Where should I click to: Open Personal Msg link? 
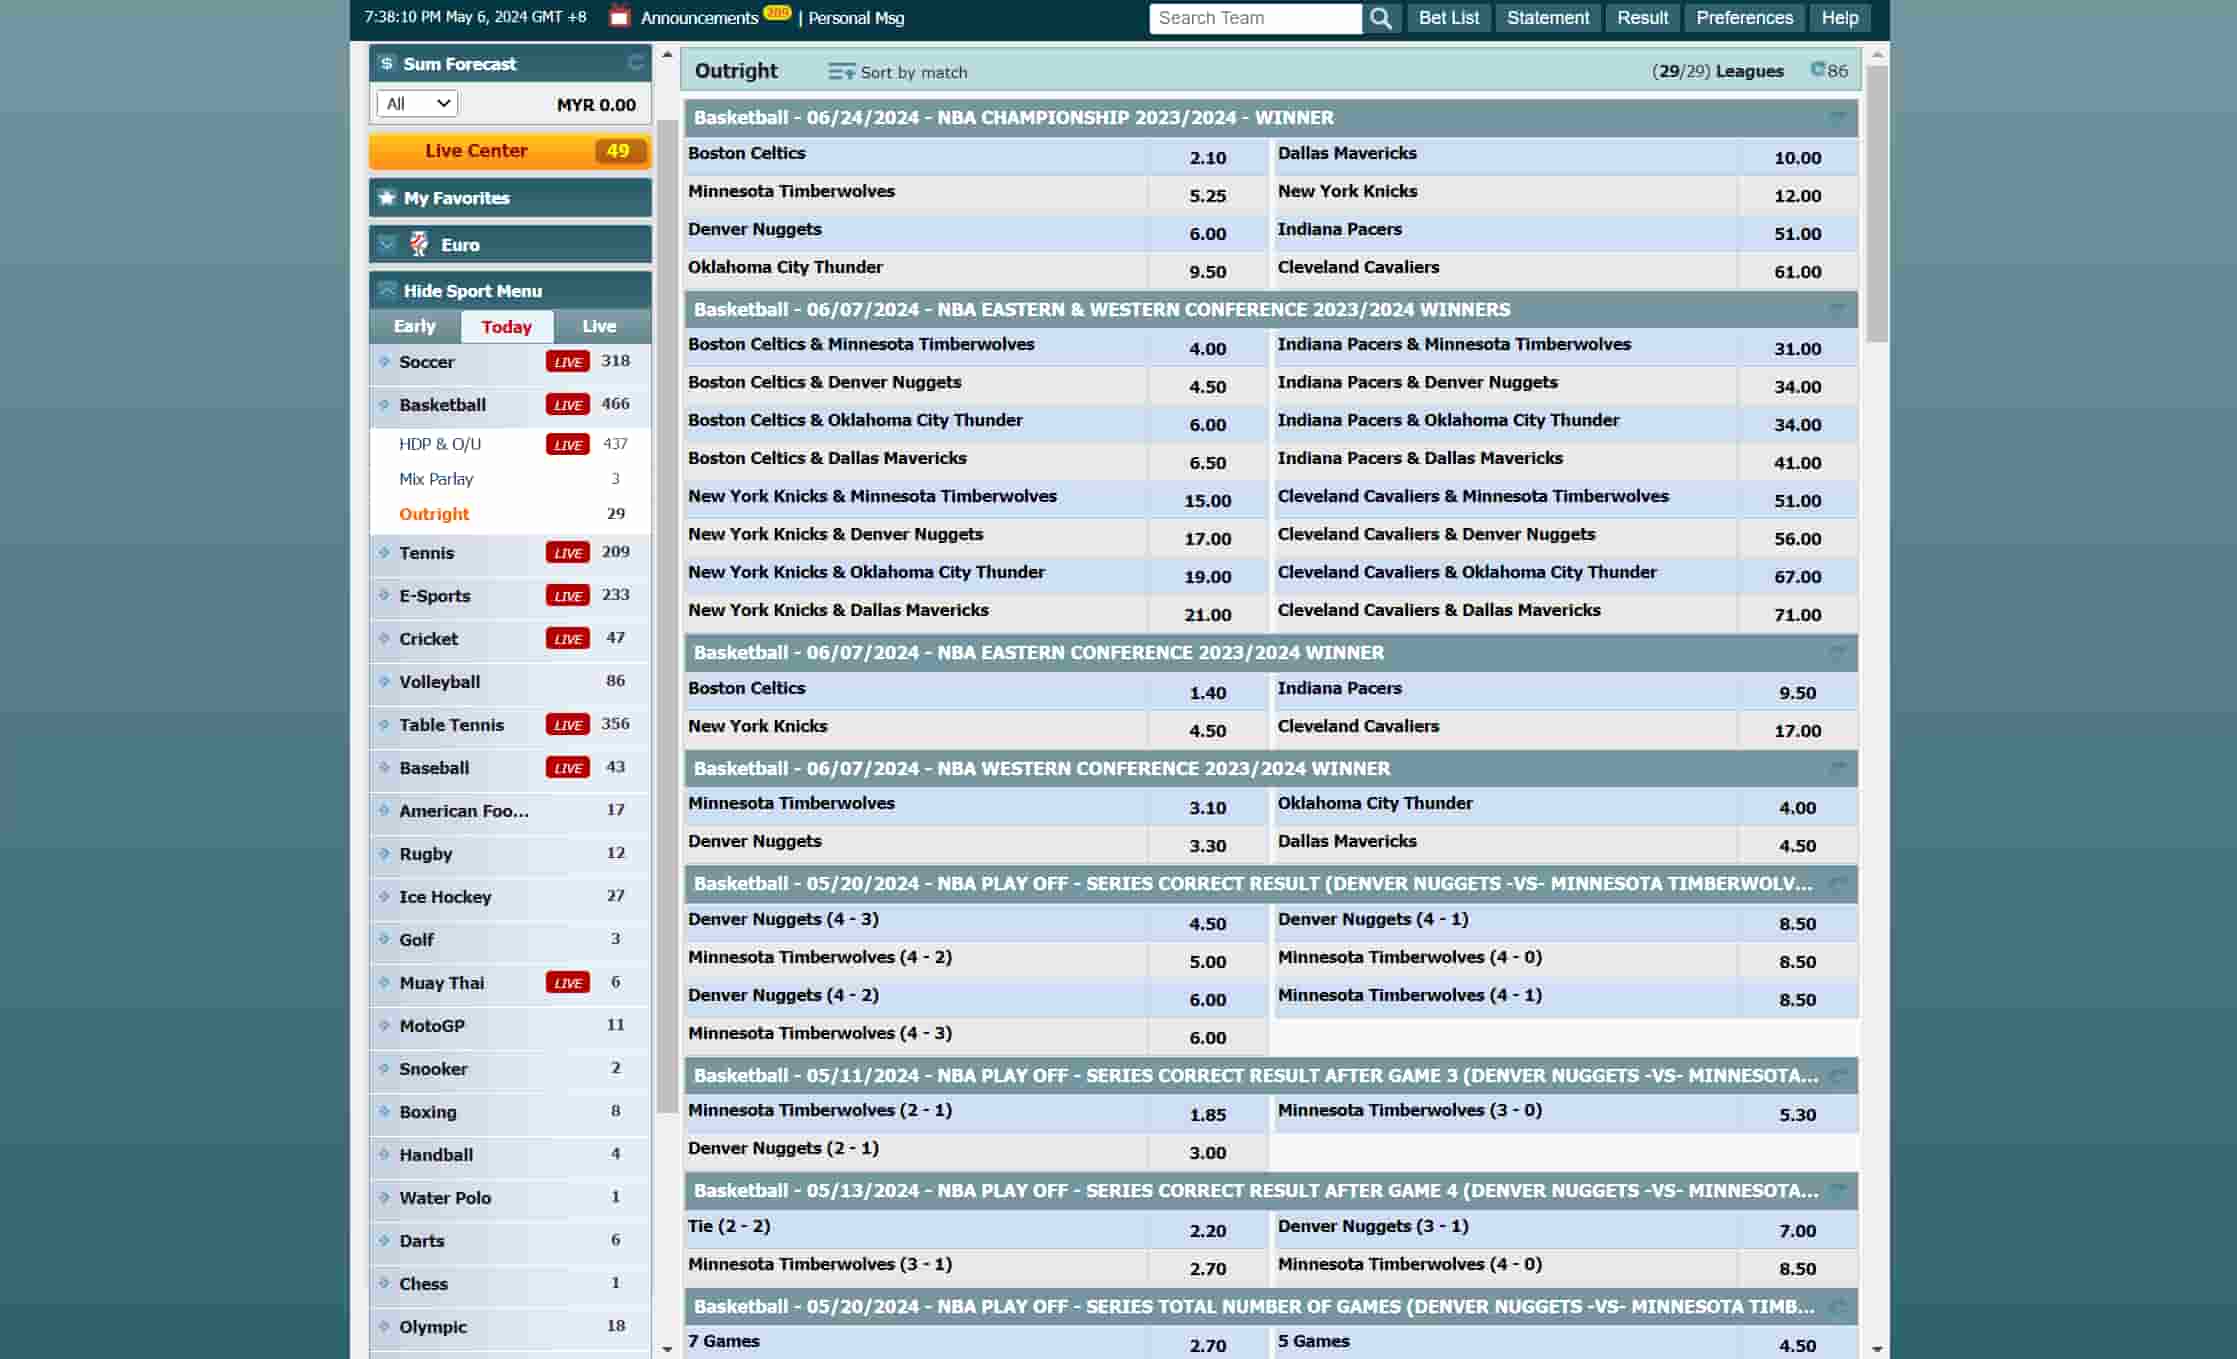(855, 18)
